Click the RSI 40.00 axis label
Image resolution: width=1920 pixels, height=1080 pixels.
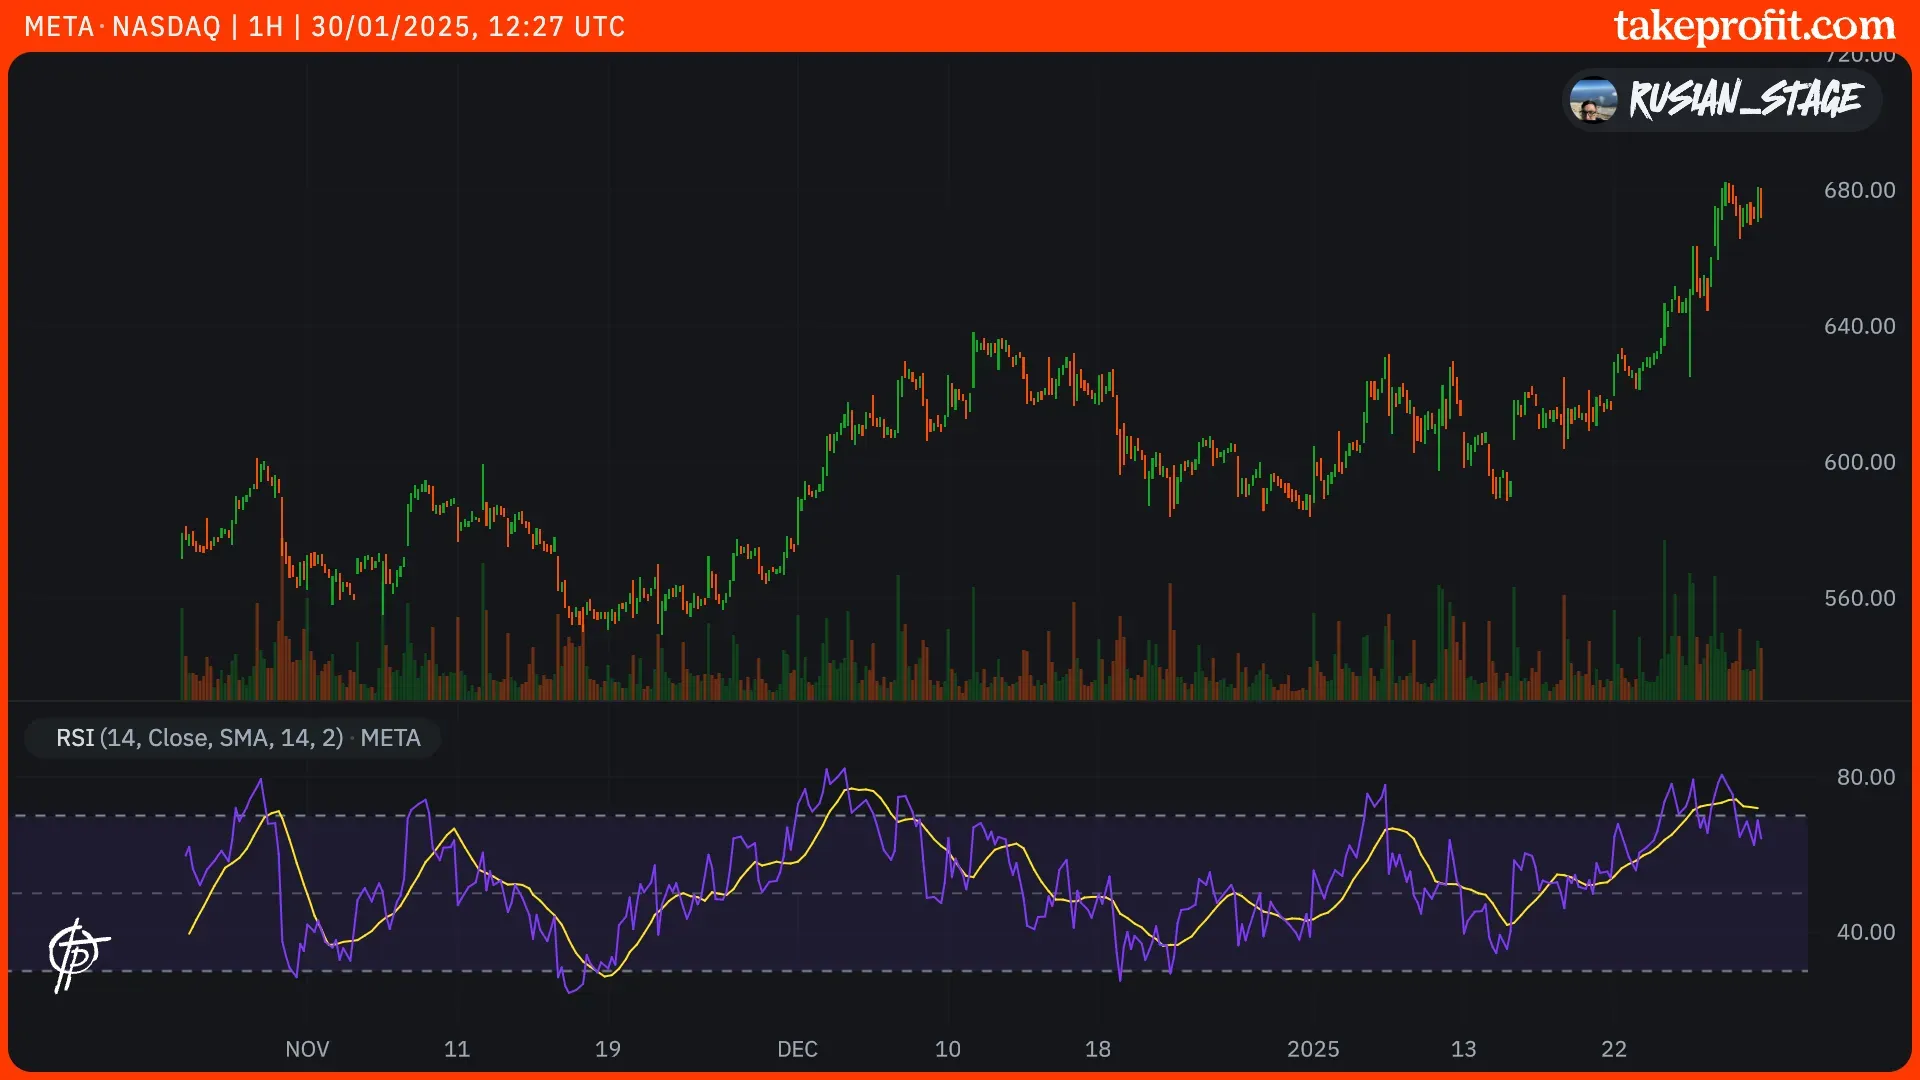(1865, 932)
